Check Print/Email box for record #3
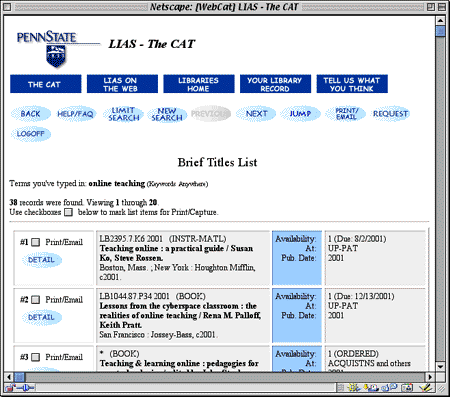Image resolution: width=450 pixels, height=397 pixels. tap(35, 357)
